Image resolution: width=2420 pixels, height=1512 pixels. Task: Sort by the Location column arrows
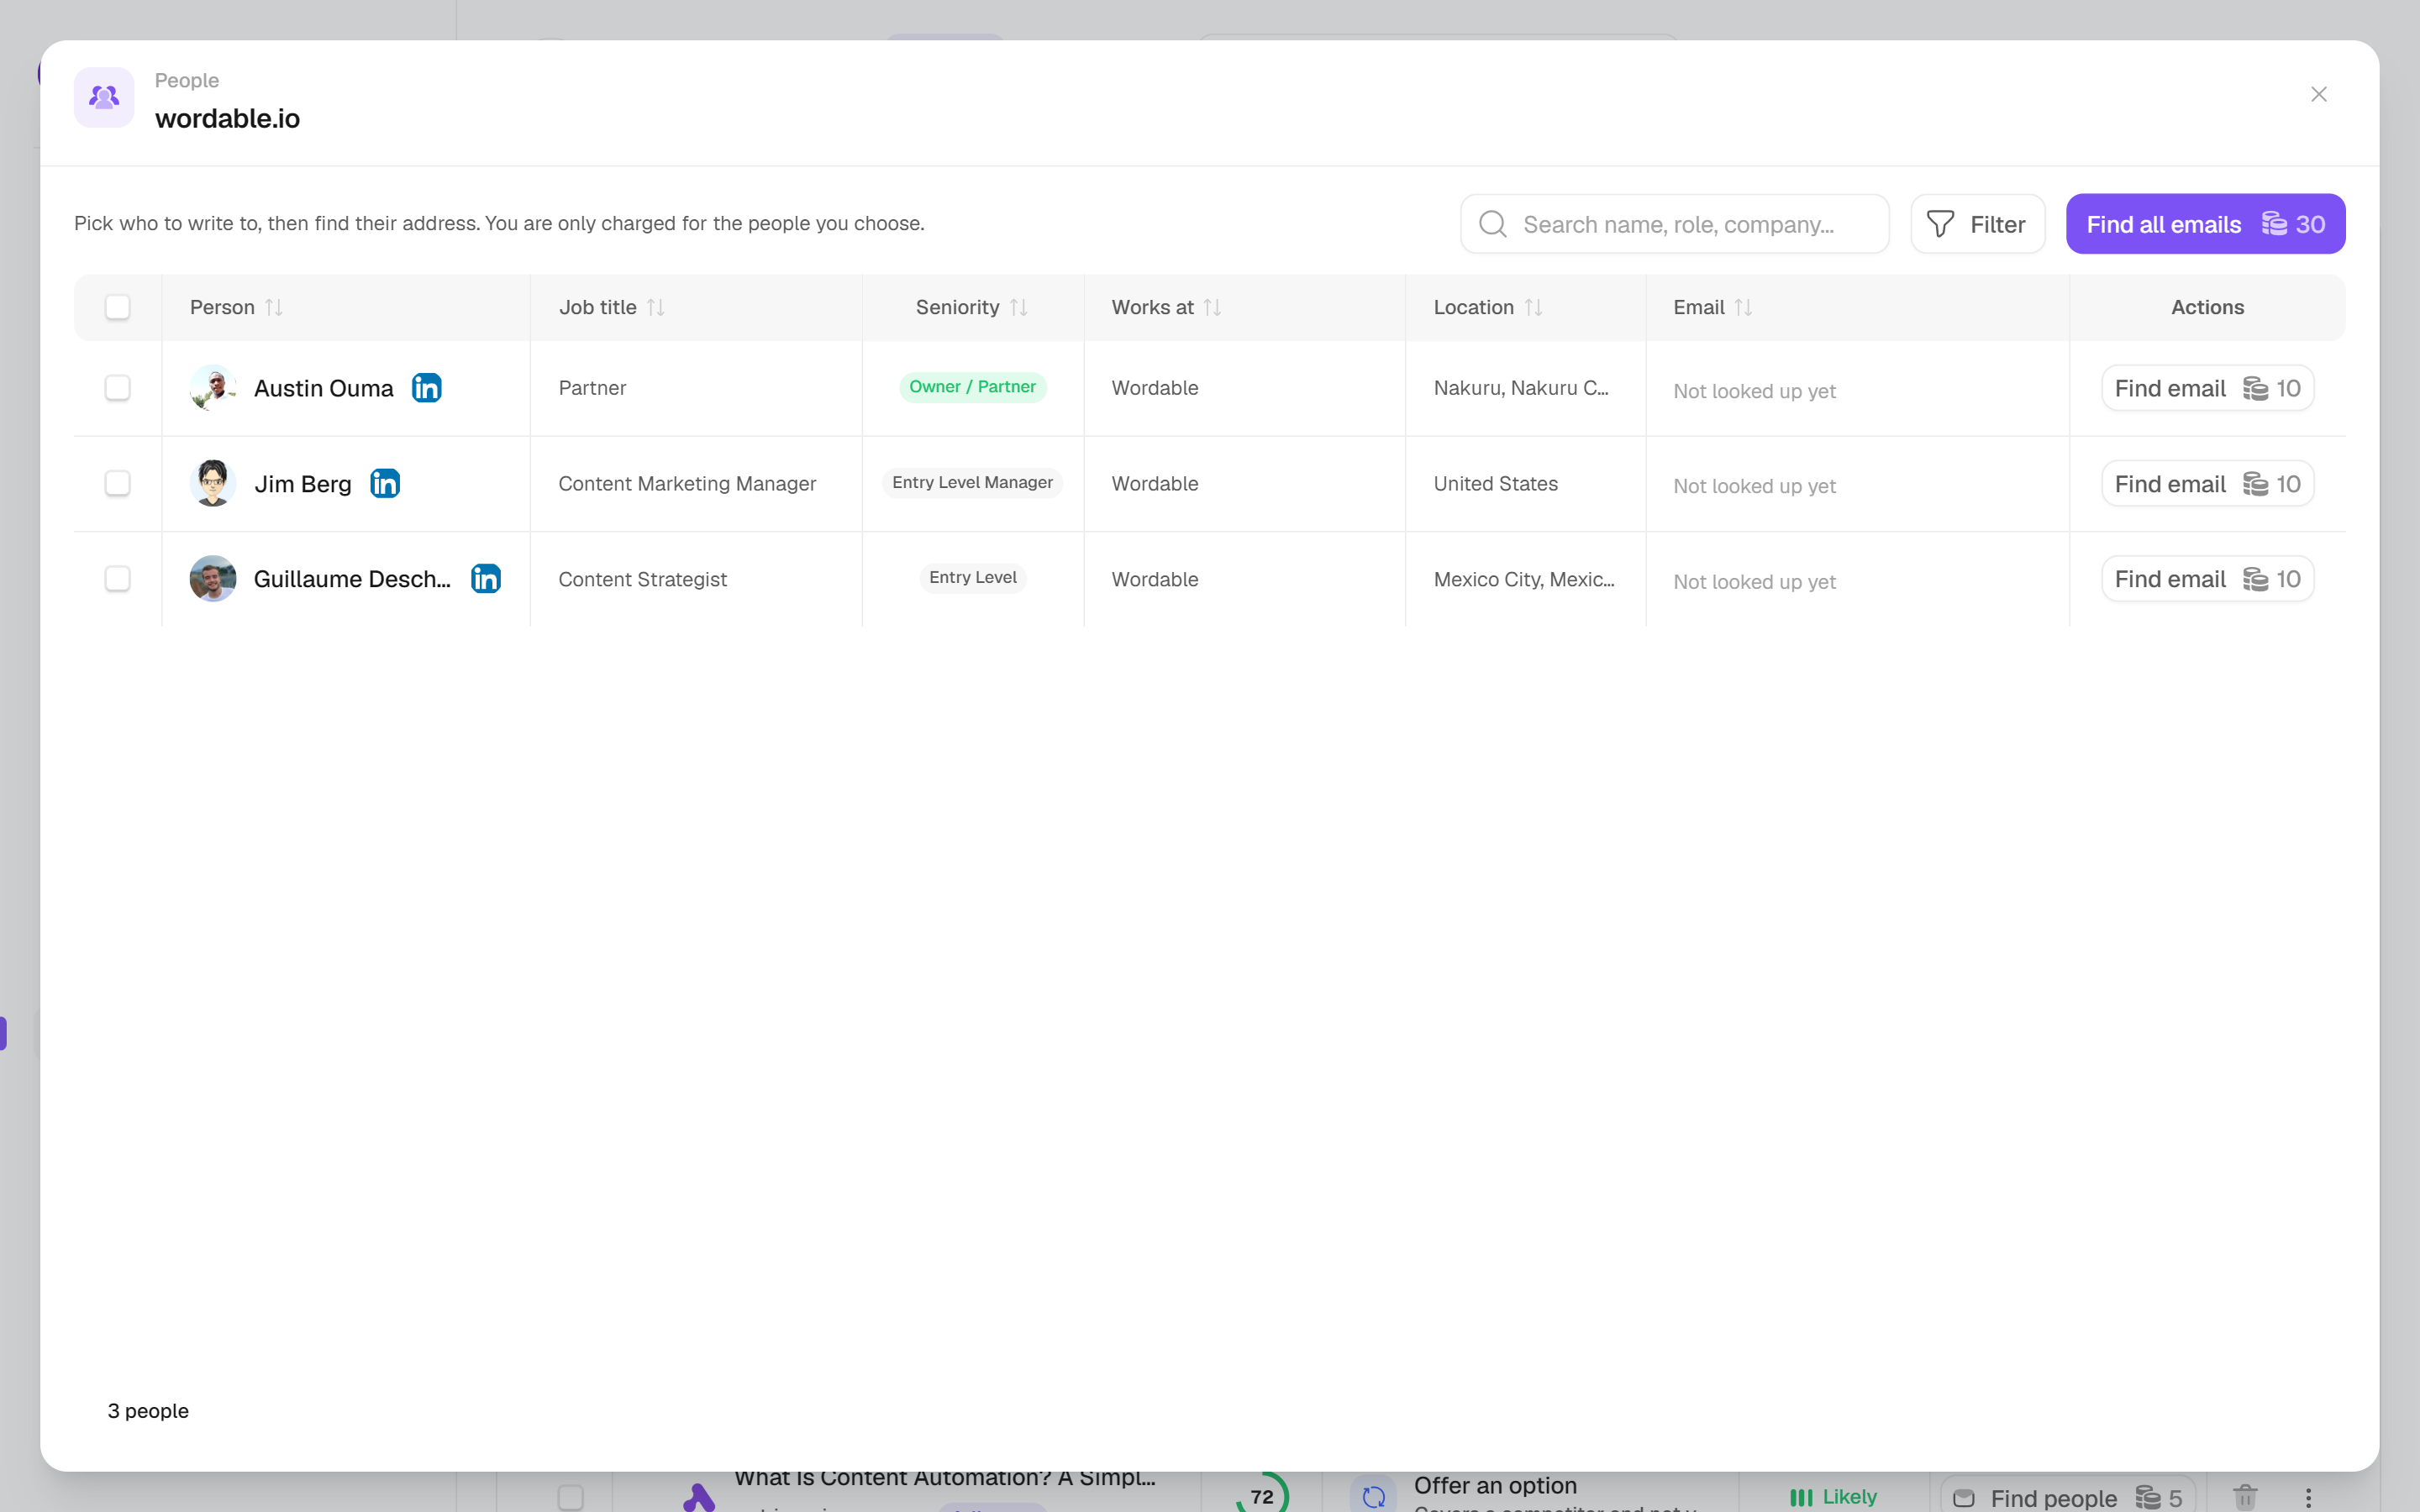click(x=1534, y=307)
